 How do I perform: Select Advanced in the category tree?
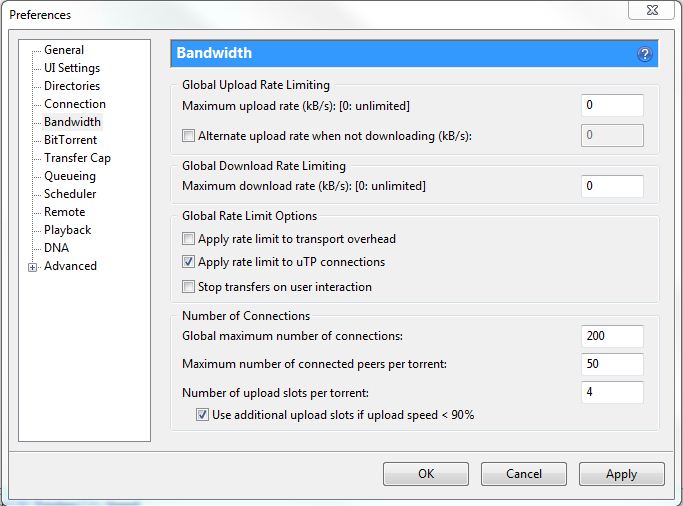point(70,266)
